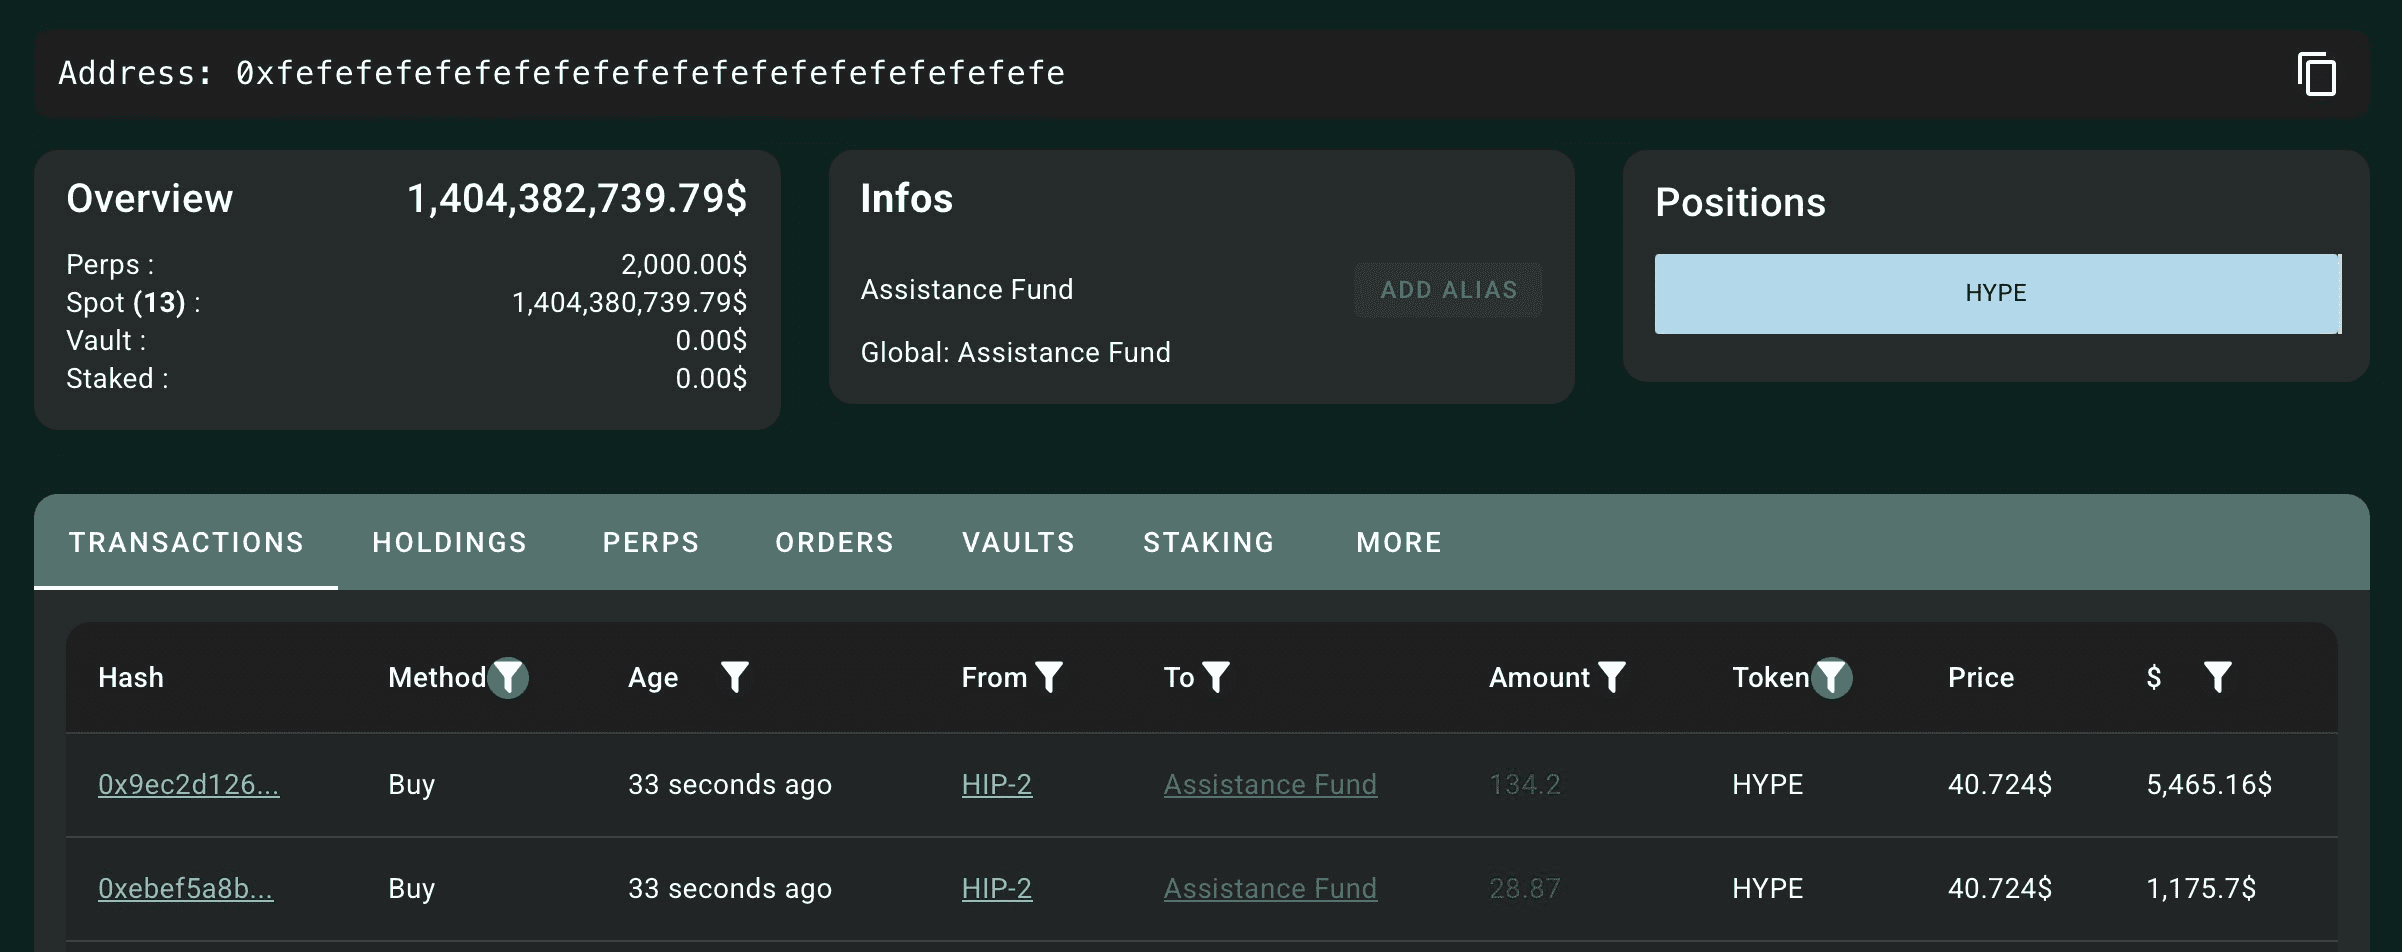The height and width of the screenshot is (952, 2402).
Task: Click the Add Alias button
Action: coord(1448,290)
